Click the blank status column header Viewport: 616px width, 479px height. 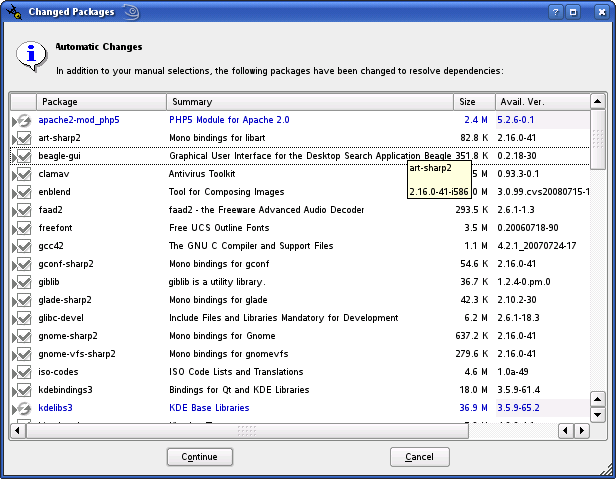coord(23,102)
